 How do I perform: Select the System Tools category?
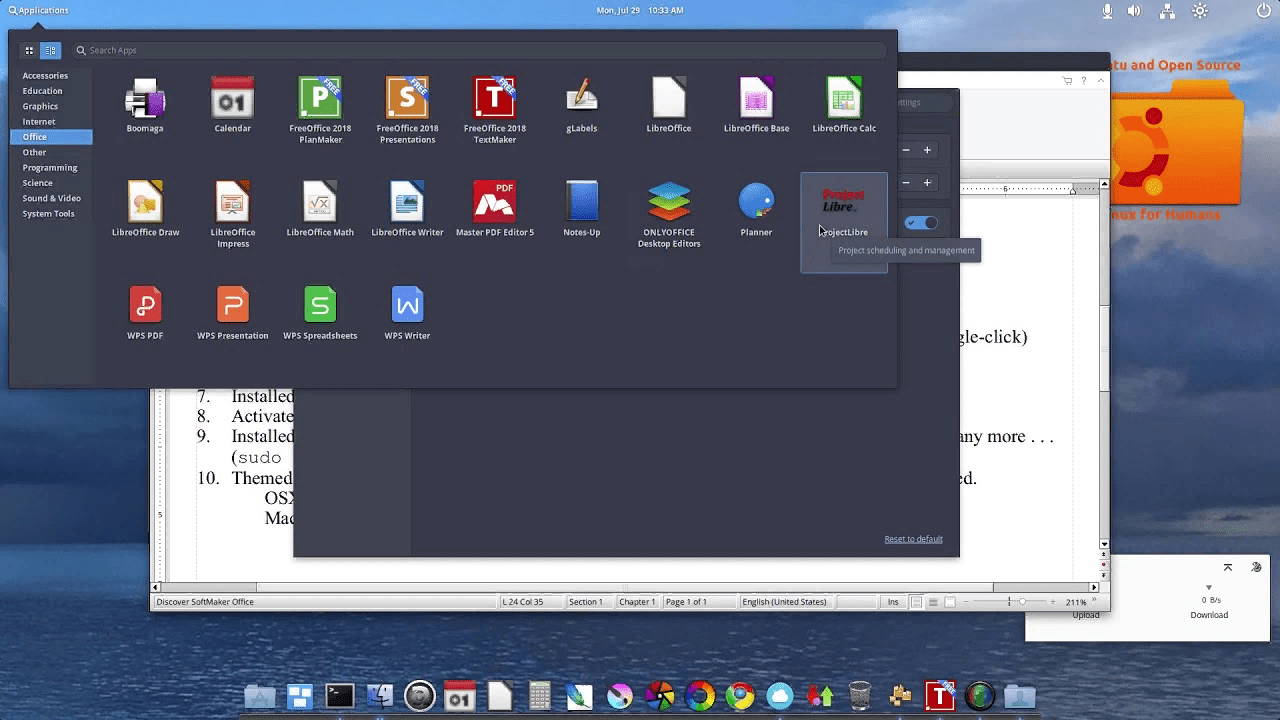(x=51, y=214)
